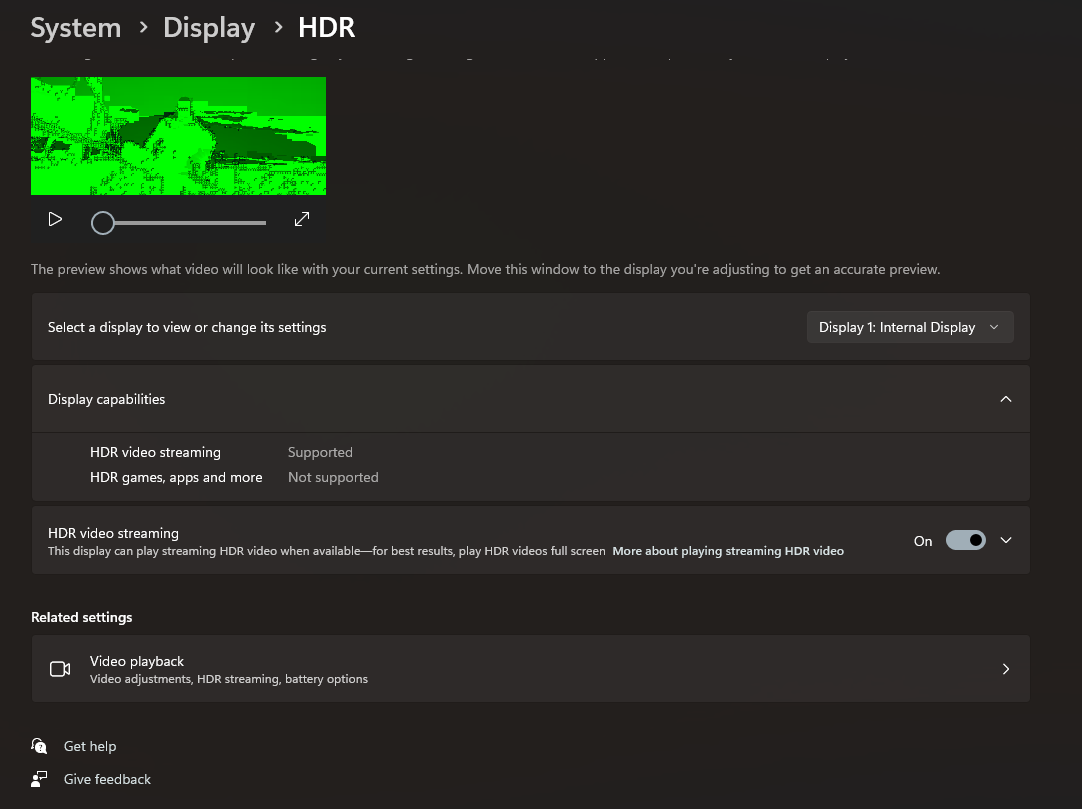Click the video preview seek slider handle
Viewport: 1082px width, 809px height.
click(x=103, y=223)
